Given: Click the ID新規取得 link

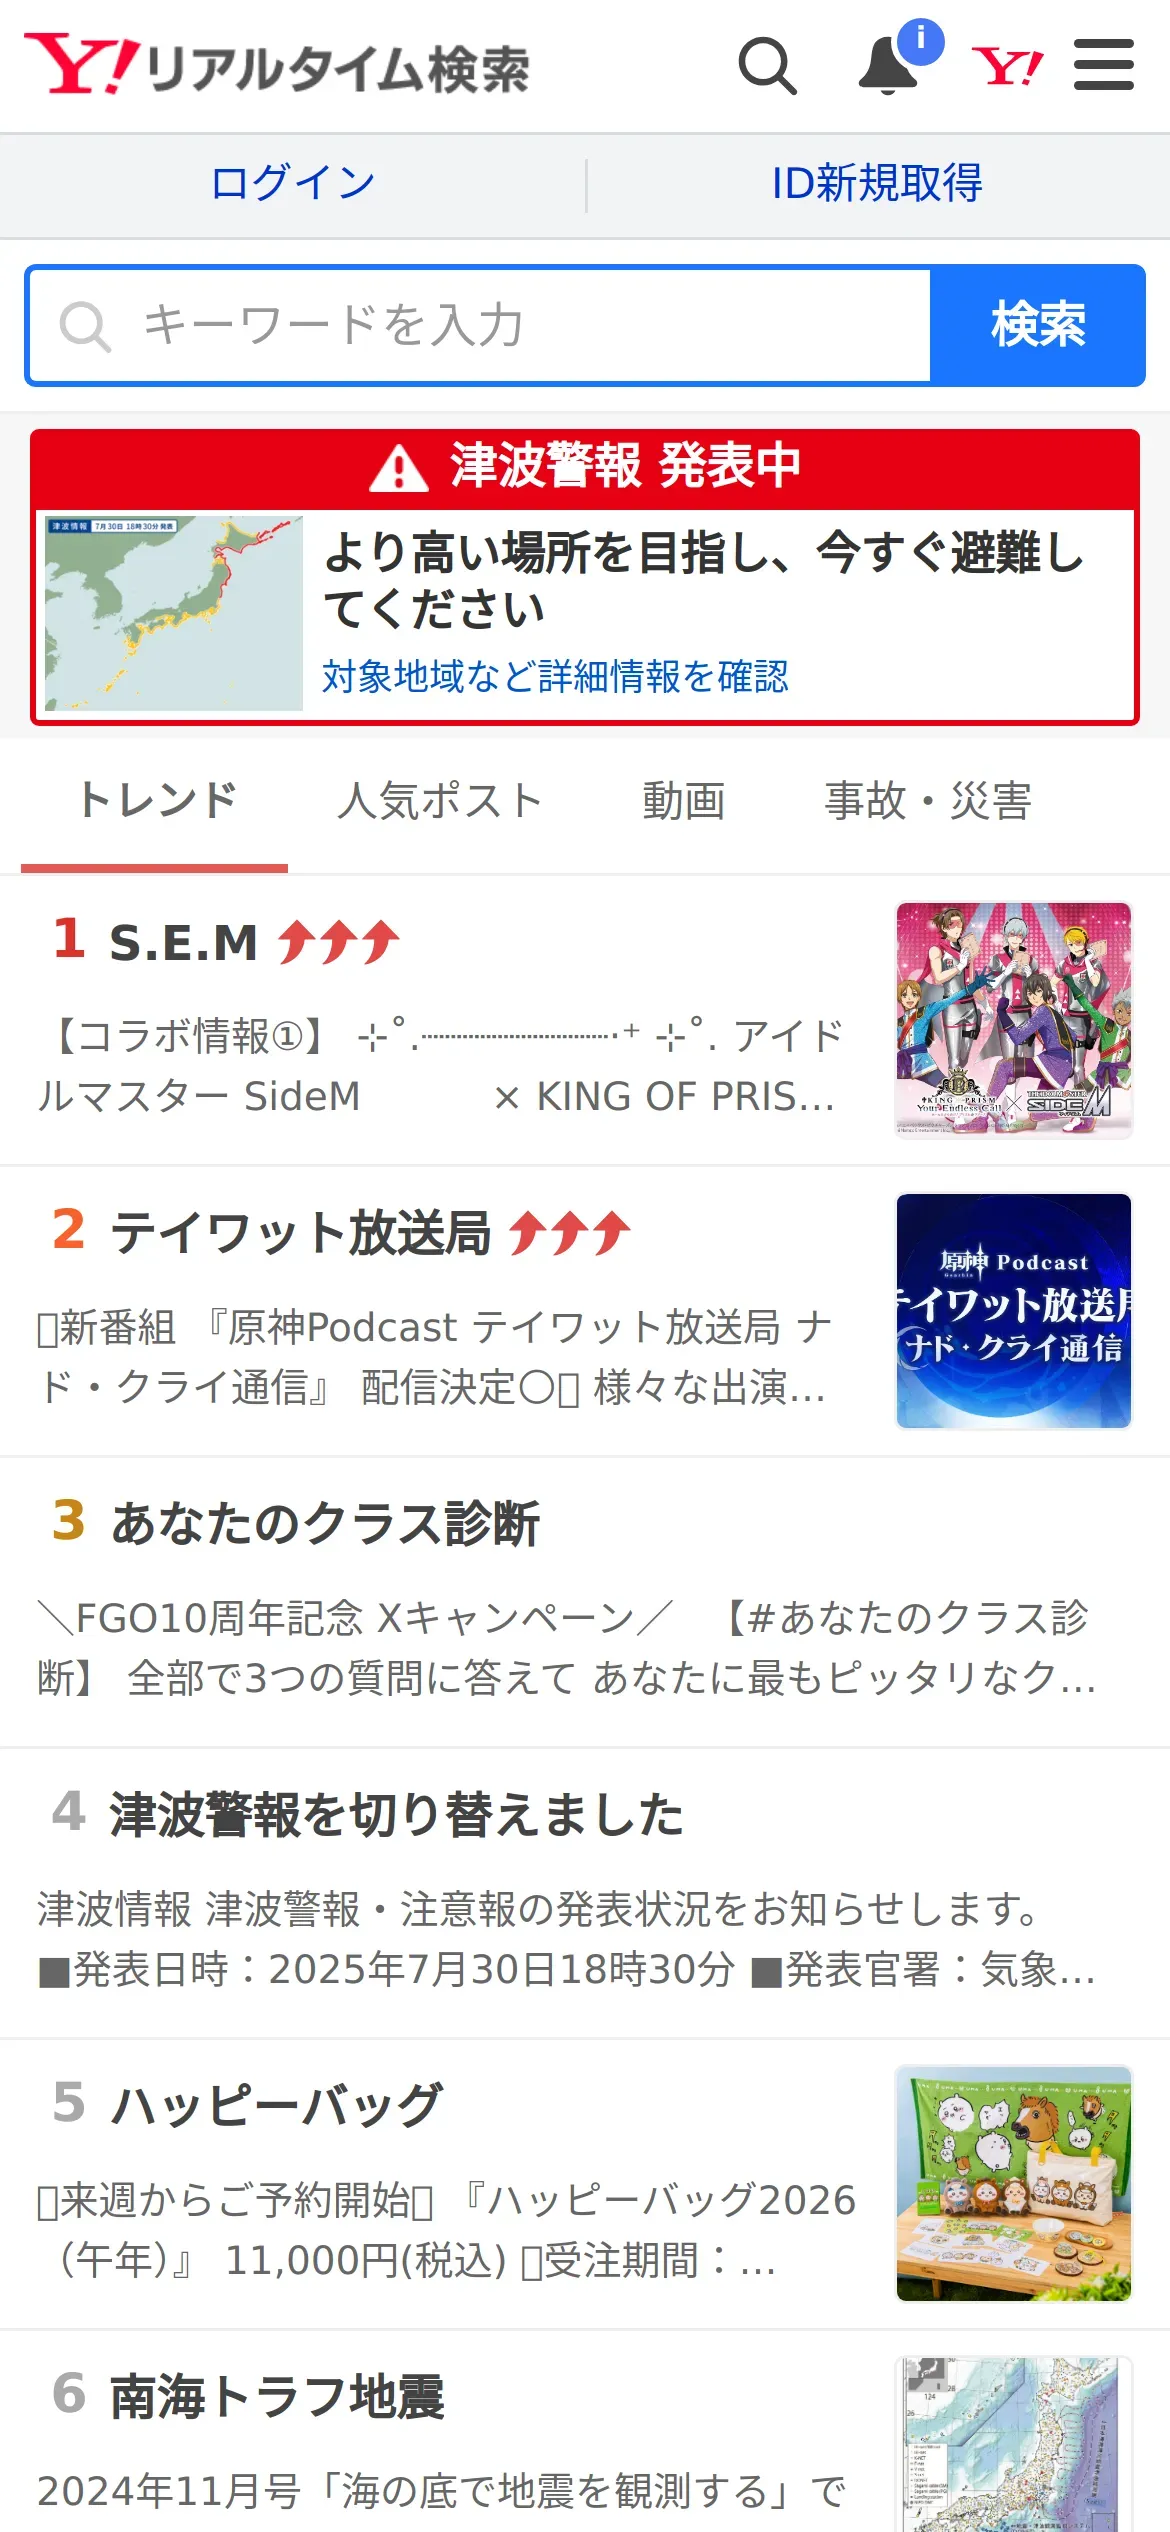Looking at the screenshot, I should [877, 184].
